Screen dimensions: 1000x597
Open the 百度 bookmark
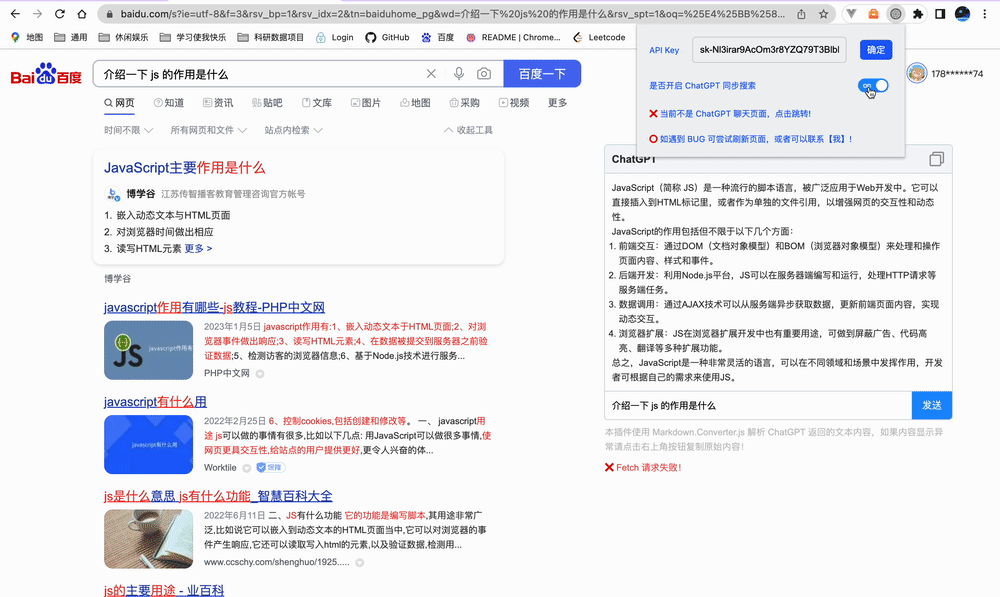pos(438,38)
